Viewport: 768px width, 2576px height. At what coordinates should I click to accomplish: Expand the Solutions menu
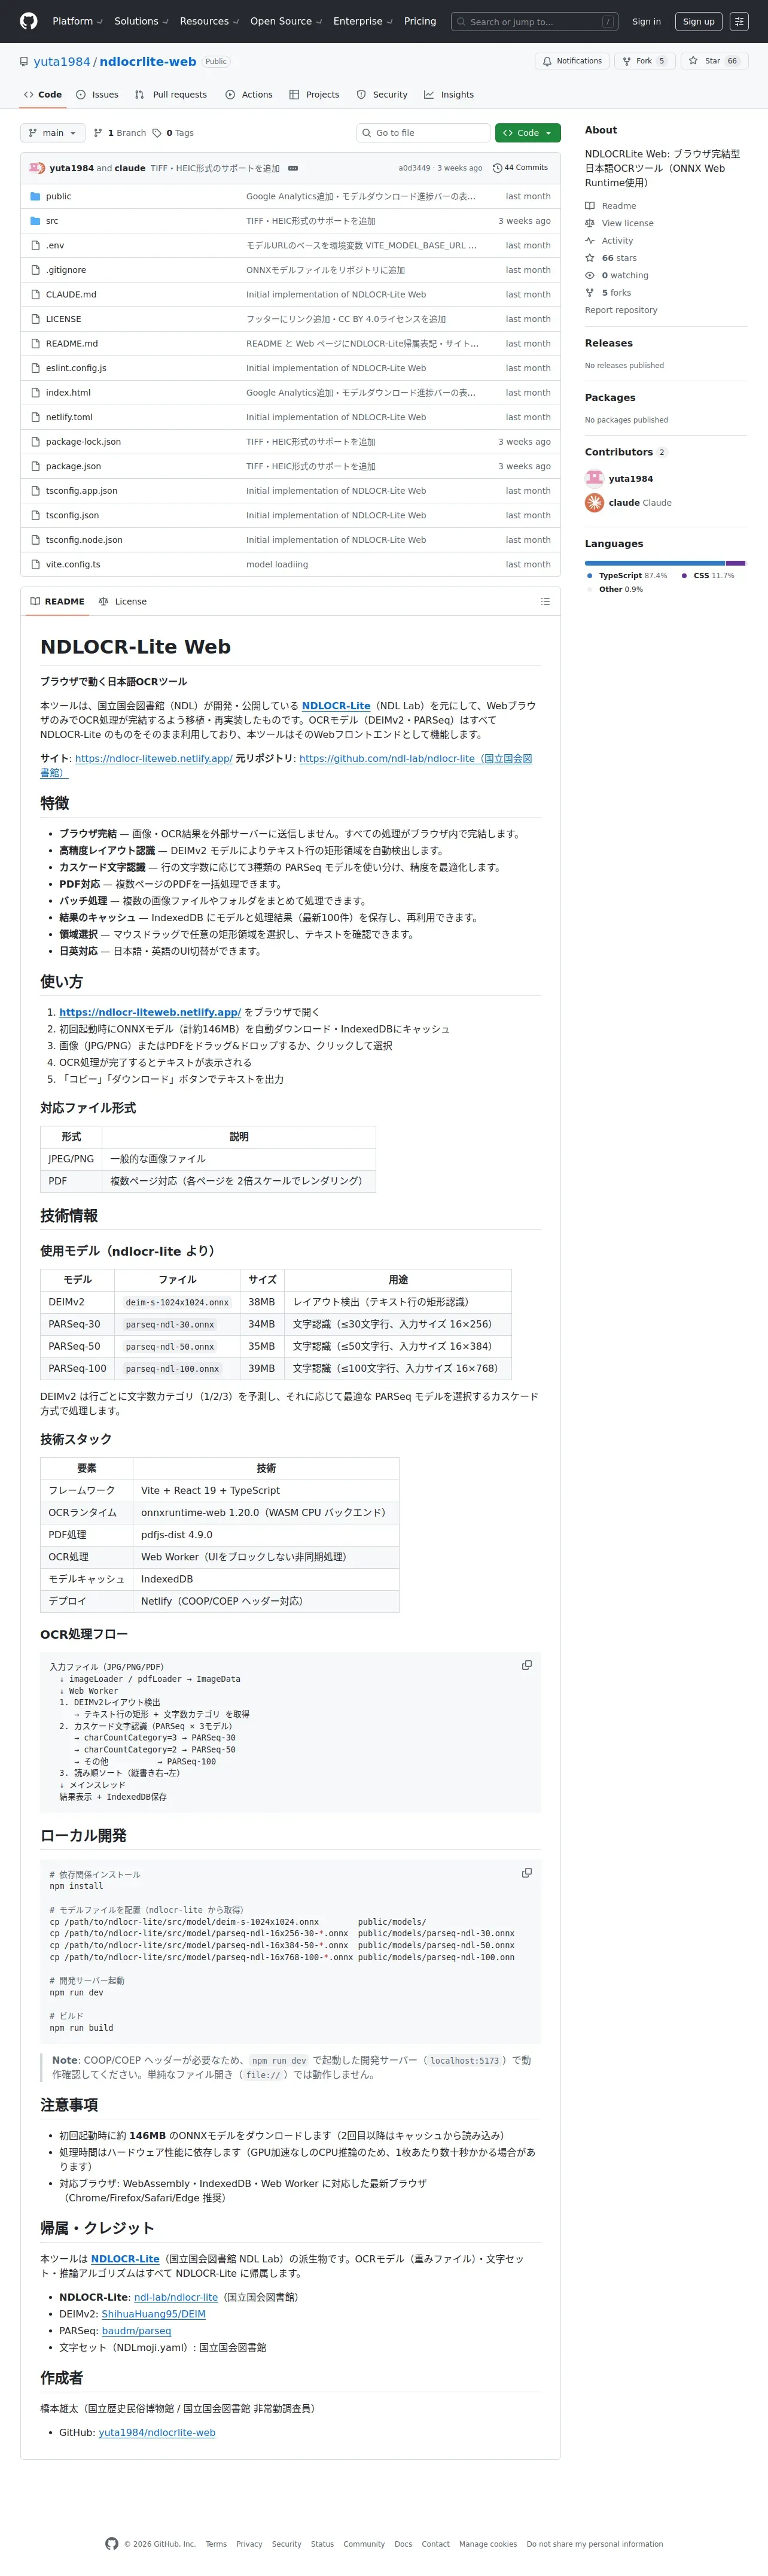pos(141,21)
